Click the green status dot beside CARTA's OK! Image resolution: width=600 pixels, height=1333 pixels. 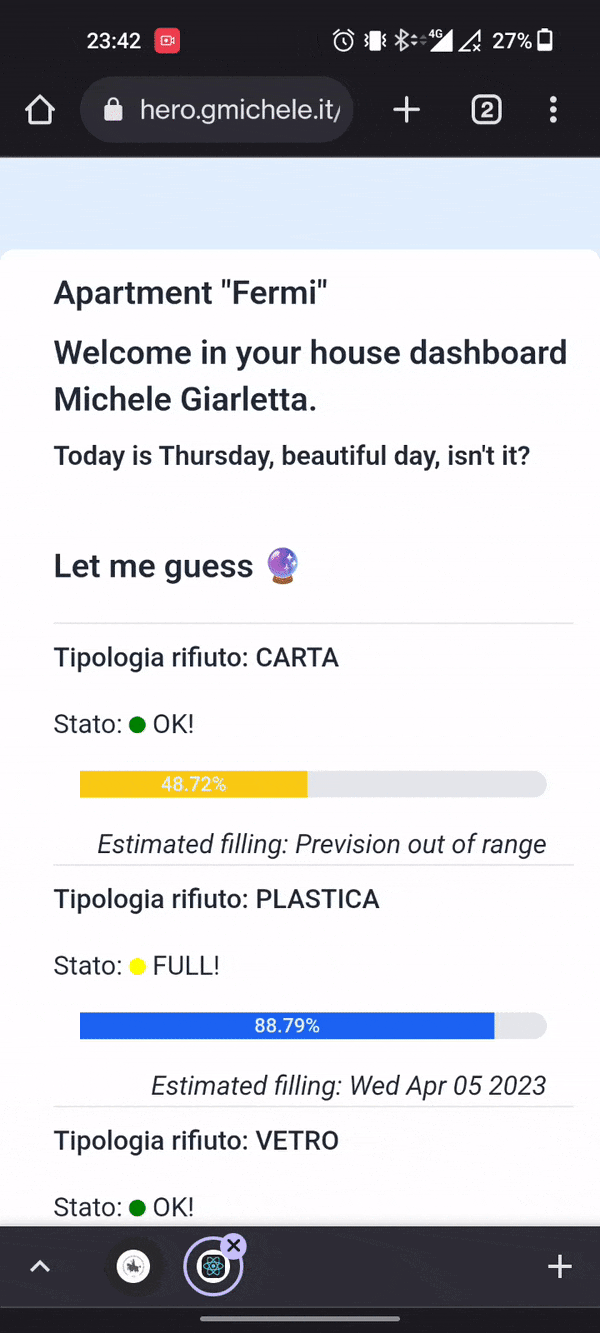138,725
